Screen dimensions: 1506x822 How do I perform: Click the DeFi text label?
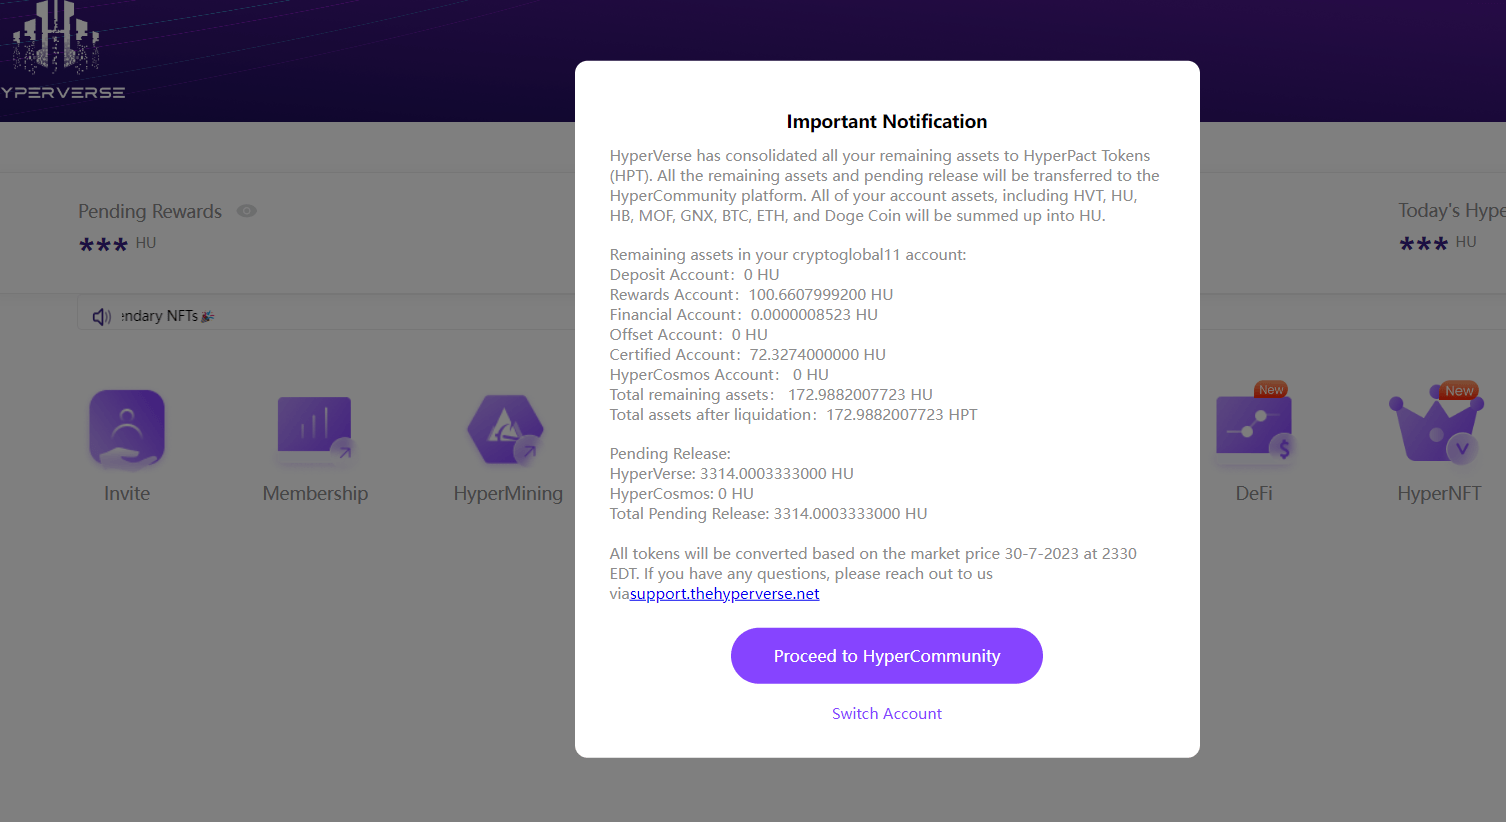coord(1254,494)
